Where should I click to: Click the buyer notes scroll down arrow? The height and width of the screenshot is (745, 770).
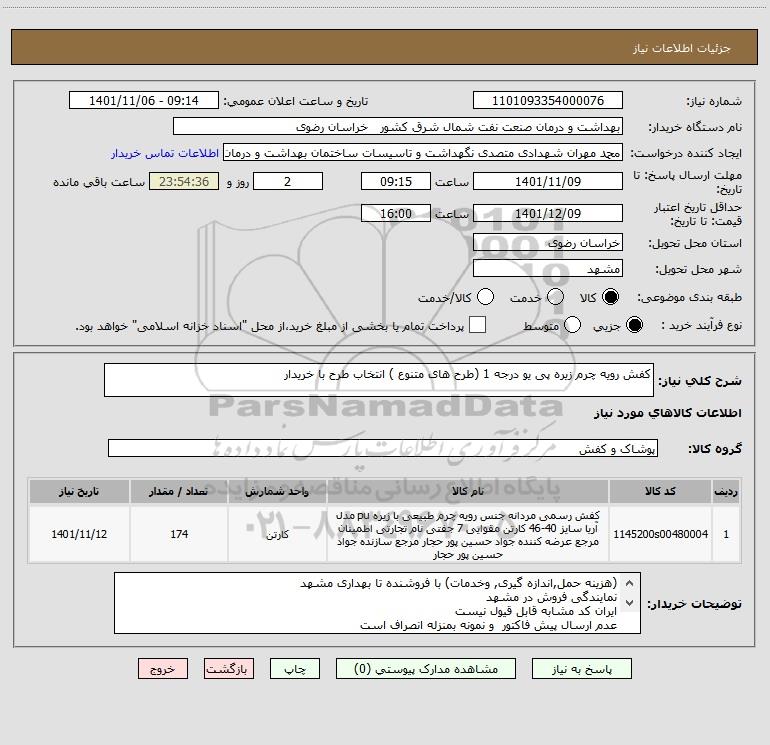point(629,603)
